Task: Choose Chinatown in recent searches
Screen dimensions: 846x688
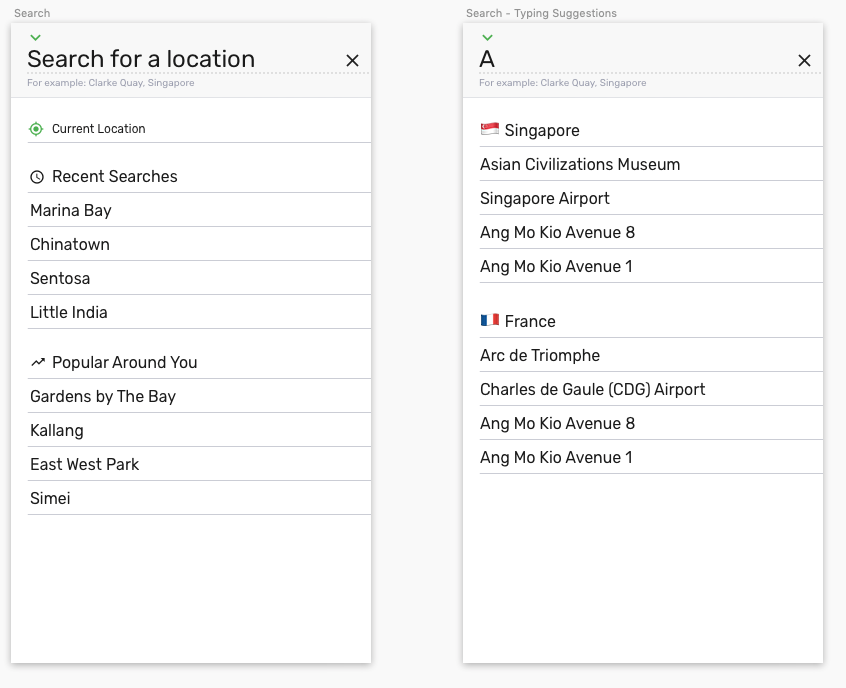Action: click(70, 244)
